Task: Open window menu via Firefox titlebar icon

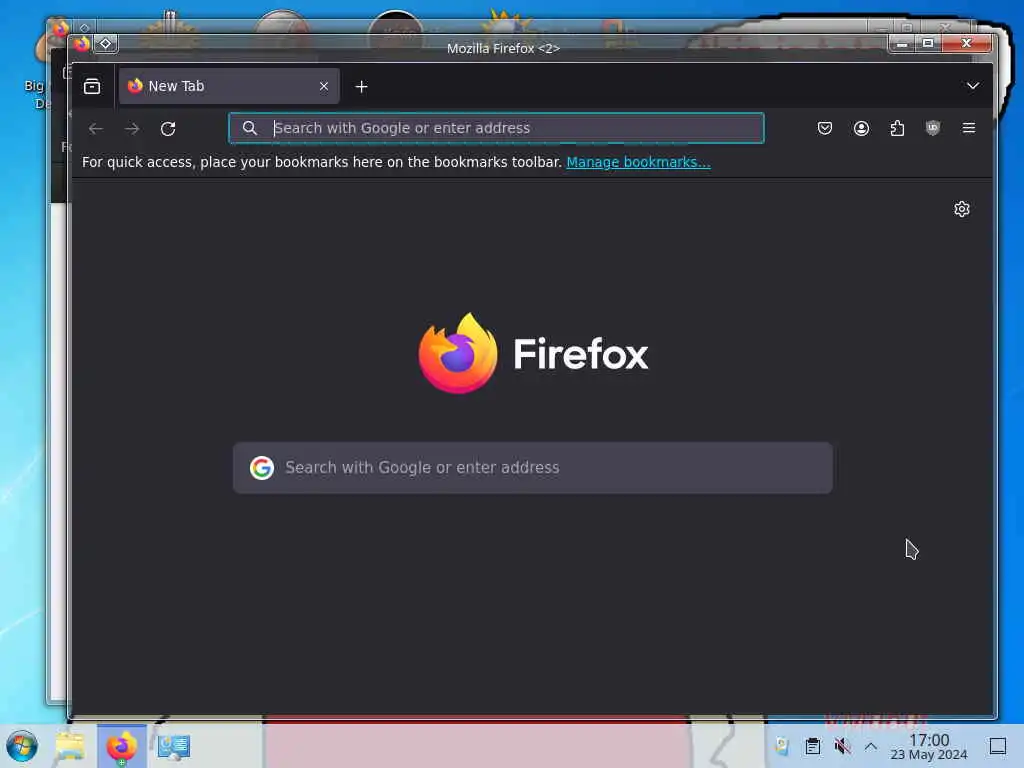Action: click(x=82, y=44)
